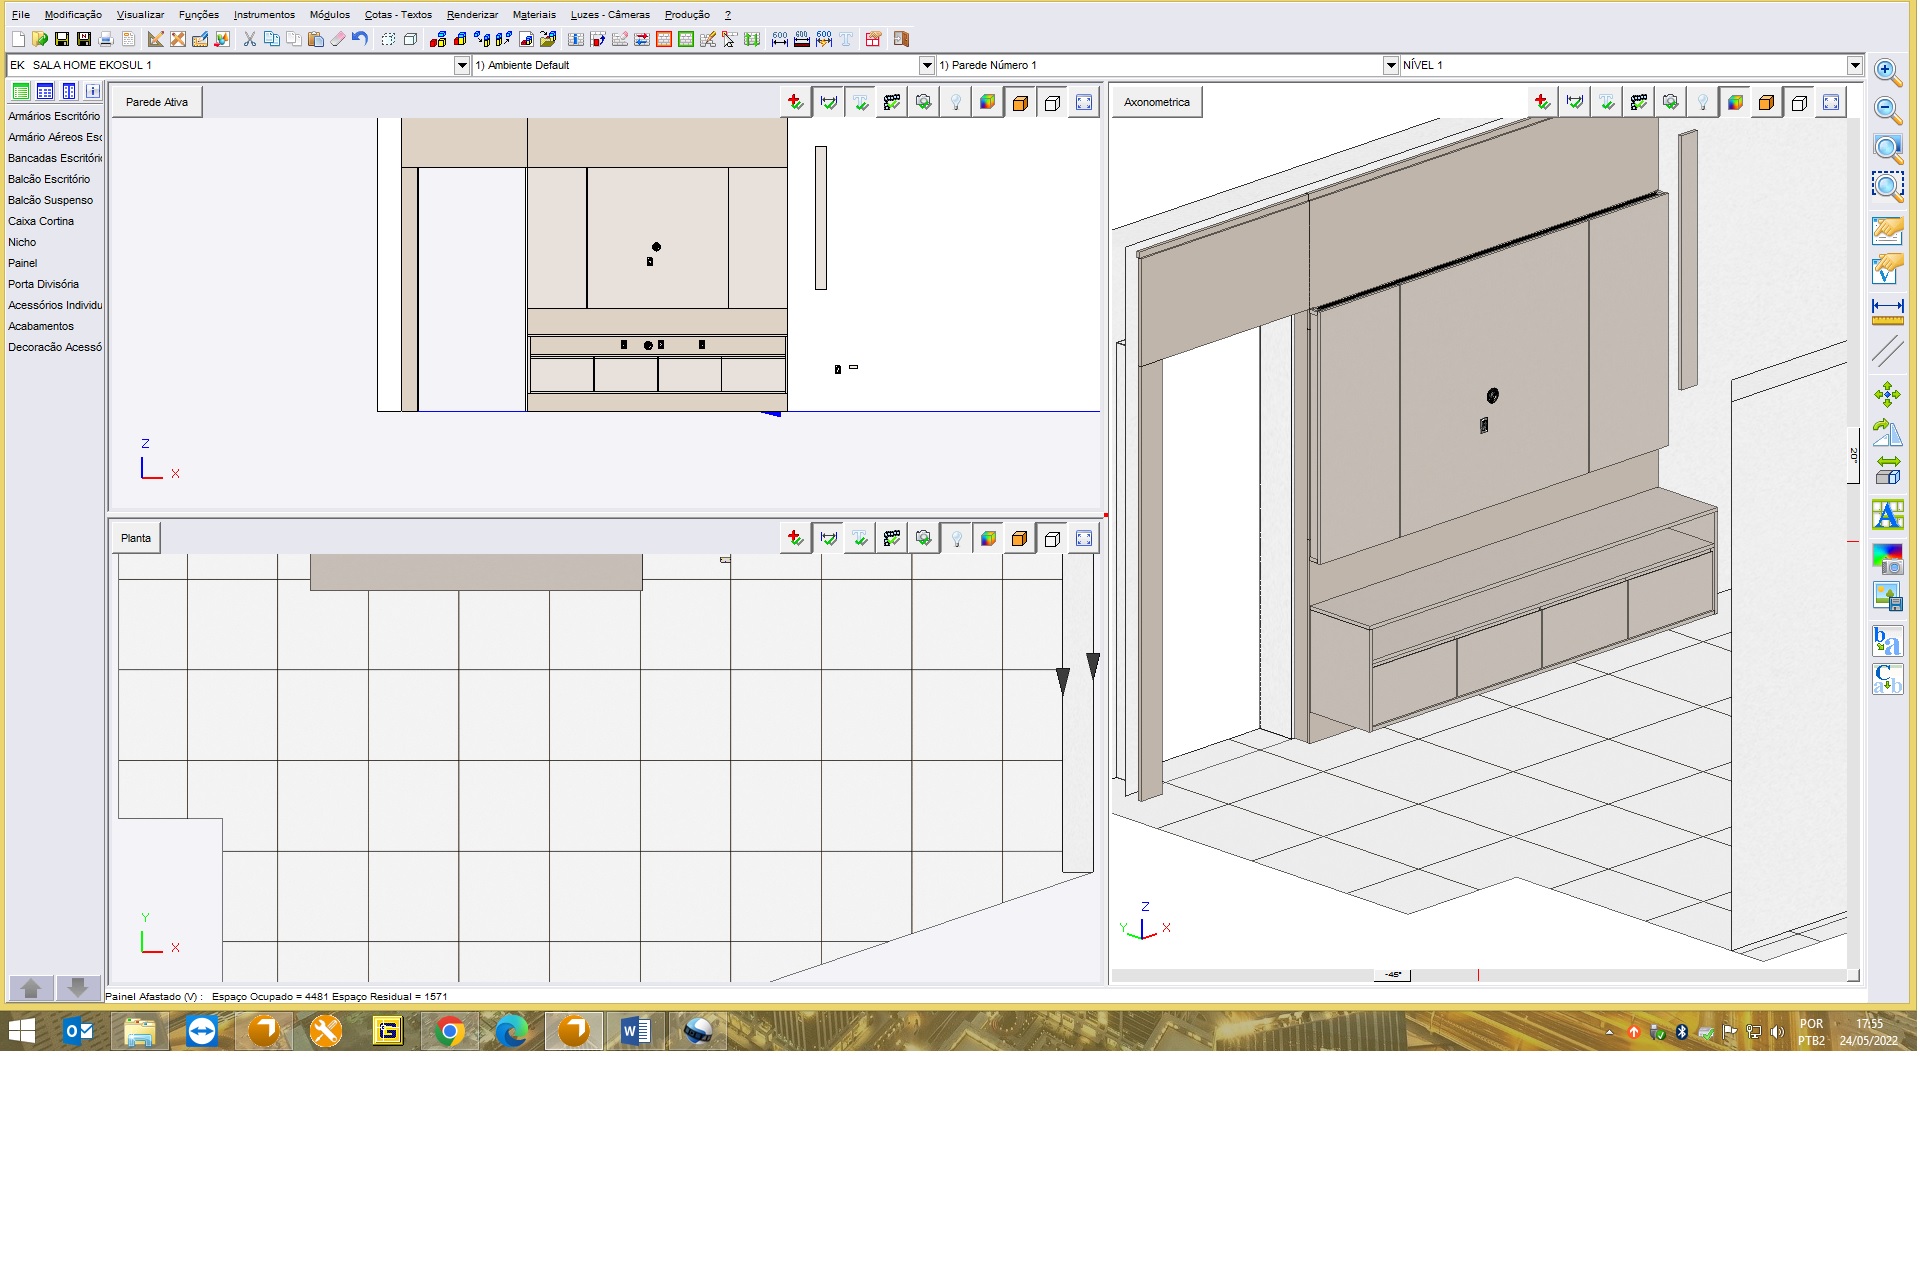Click the New file icon
This screenshot has height=1282, width=1920.
coord(18,39)
